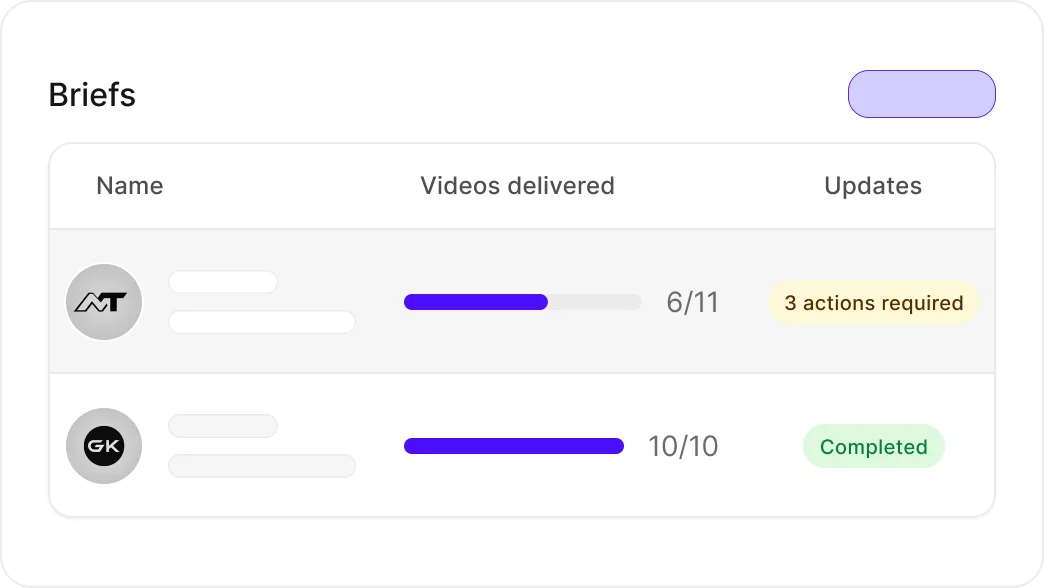Click the purple button beside Briefs heading
The height and width of the screenshot is (588, 1044).
pos(921,94)
